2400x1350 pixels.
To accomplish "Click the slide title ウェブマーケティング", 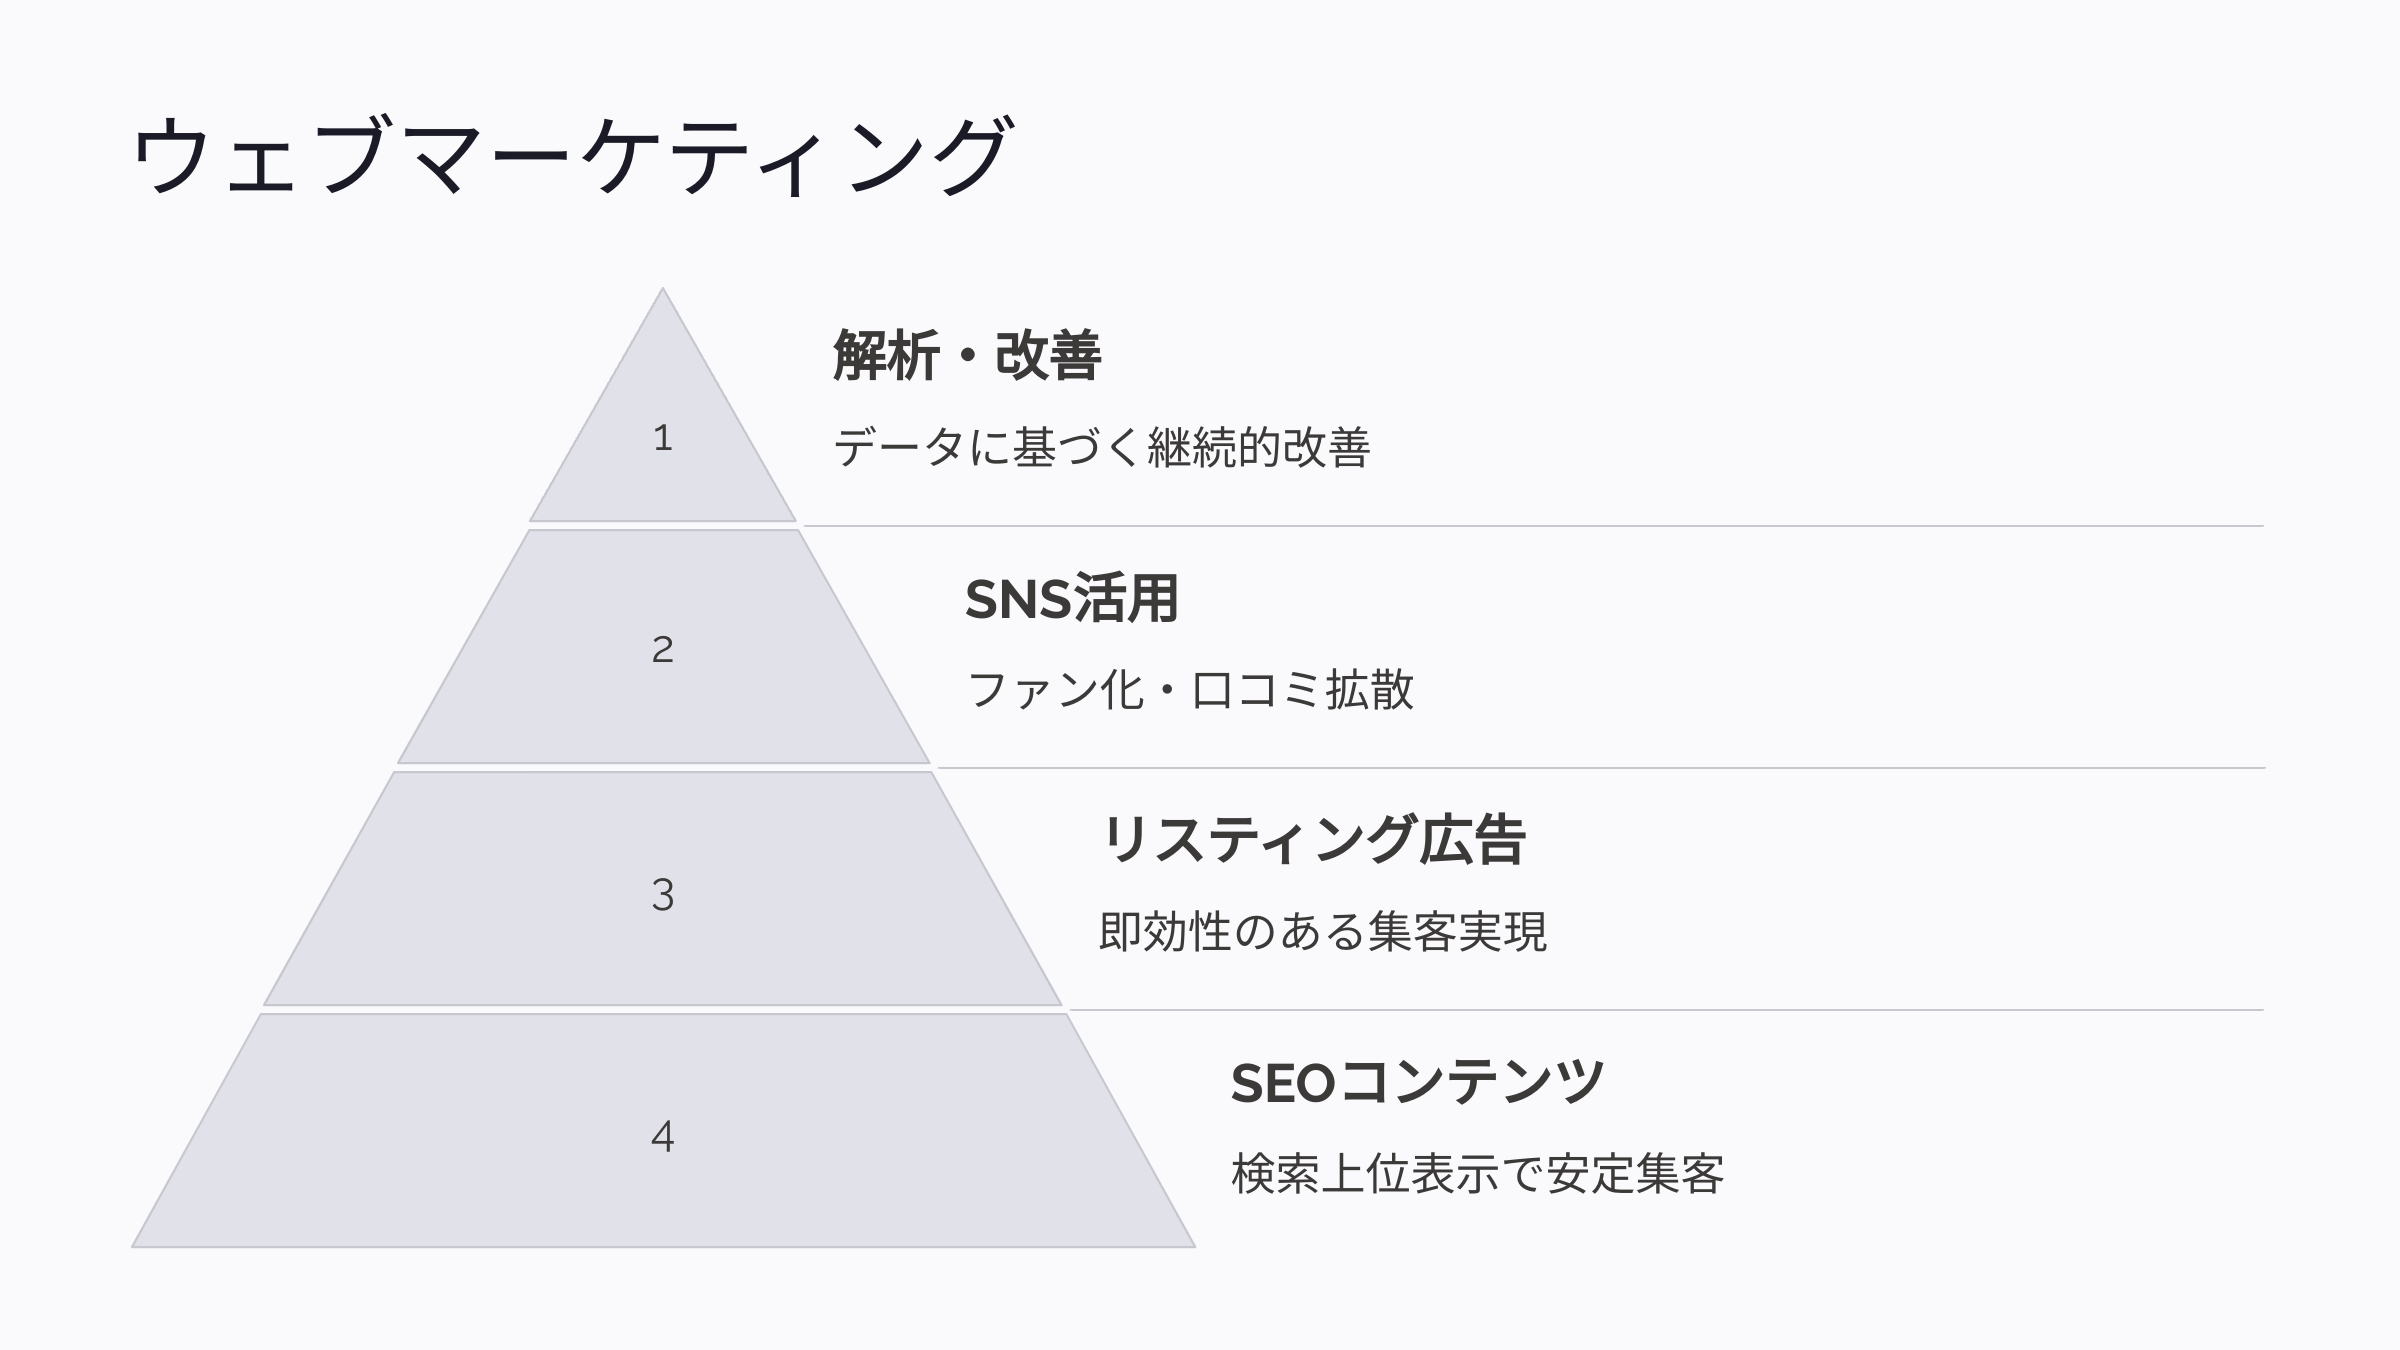I will click(x=571, y=155).
